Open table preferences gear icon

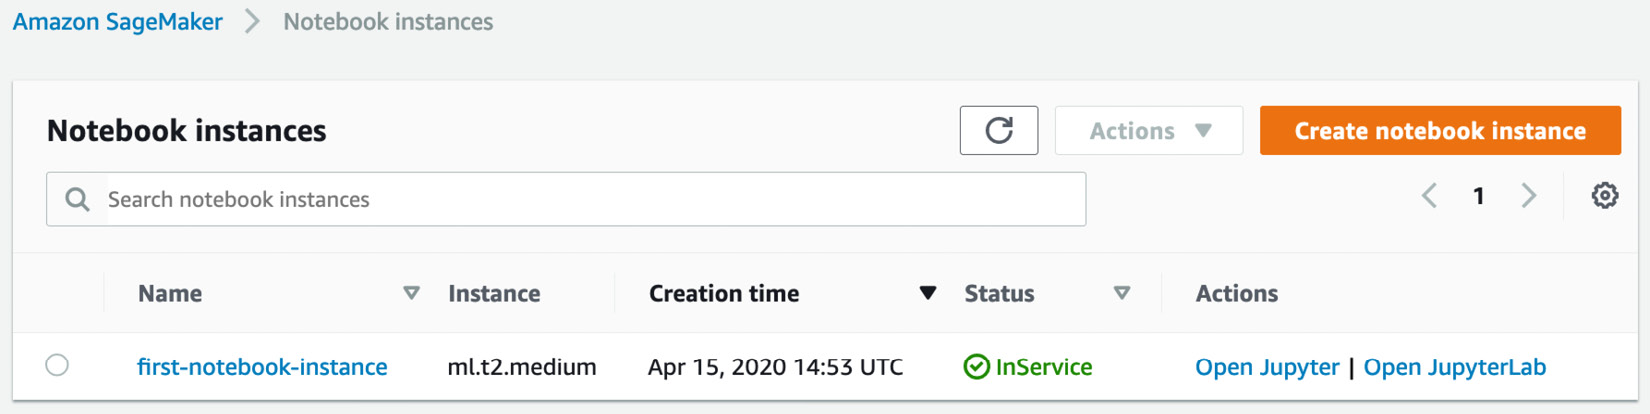(x=1605, y=195)
